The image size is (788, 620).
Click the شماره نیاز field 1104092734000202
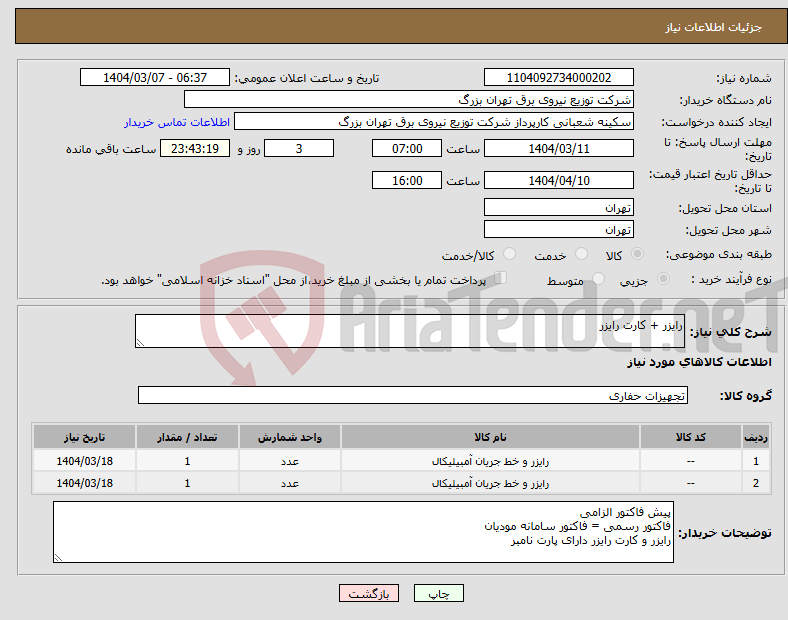pyautogui.click(x=558, y=77)
